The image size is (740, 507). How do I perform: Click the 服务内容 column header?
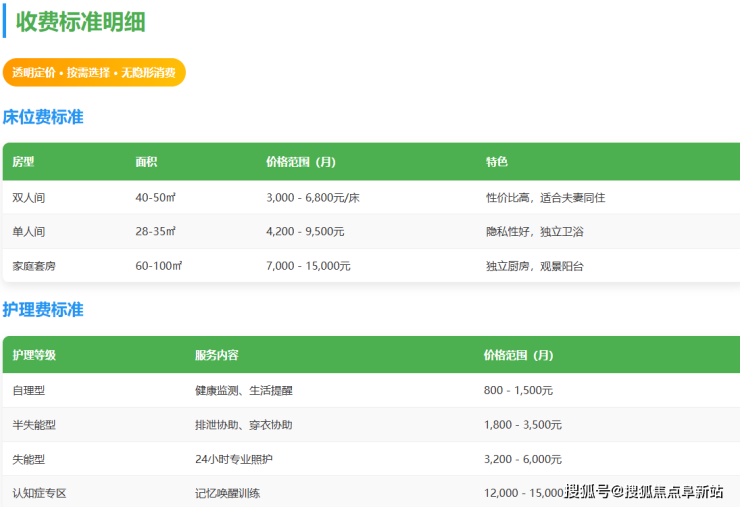(x=216, y=355)
